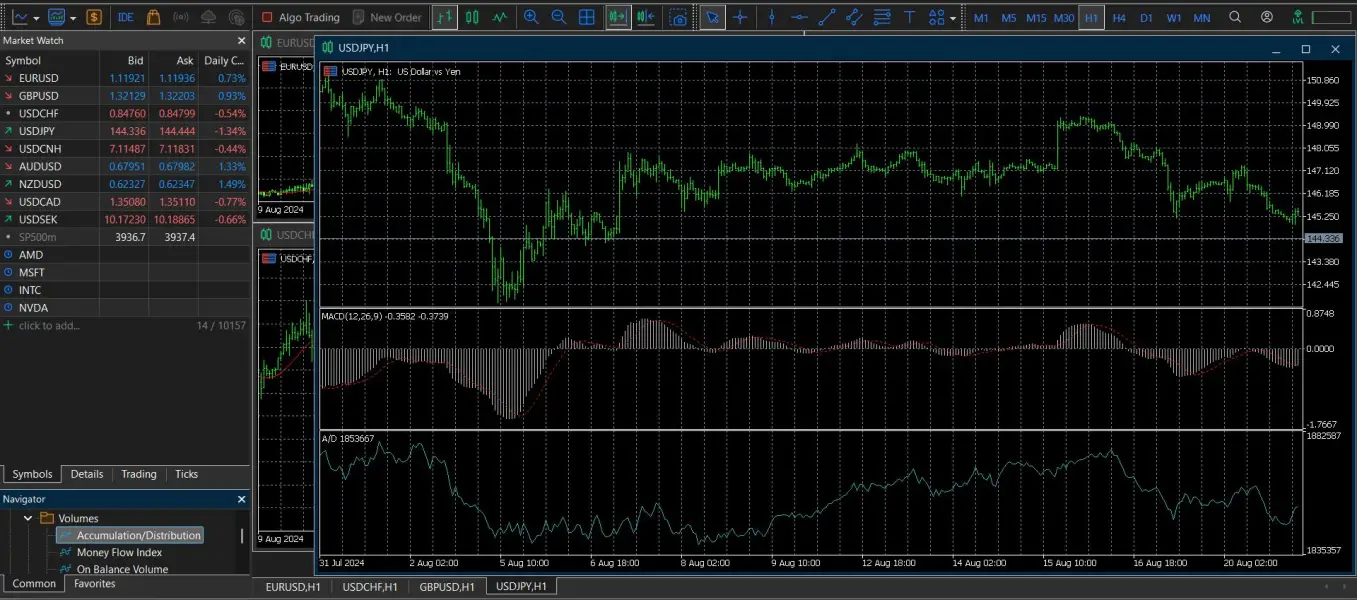Collapse the Volumes folder in Navigator

(x=28, y=518)
